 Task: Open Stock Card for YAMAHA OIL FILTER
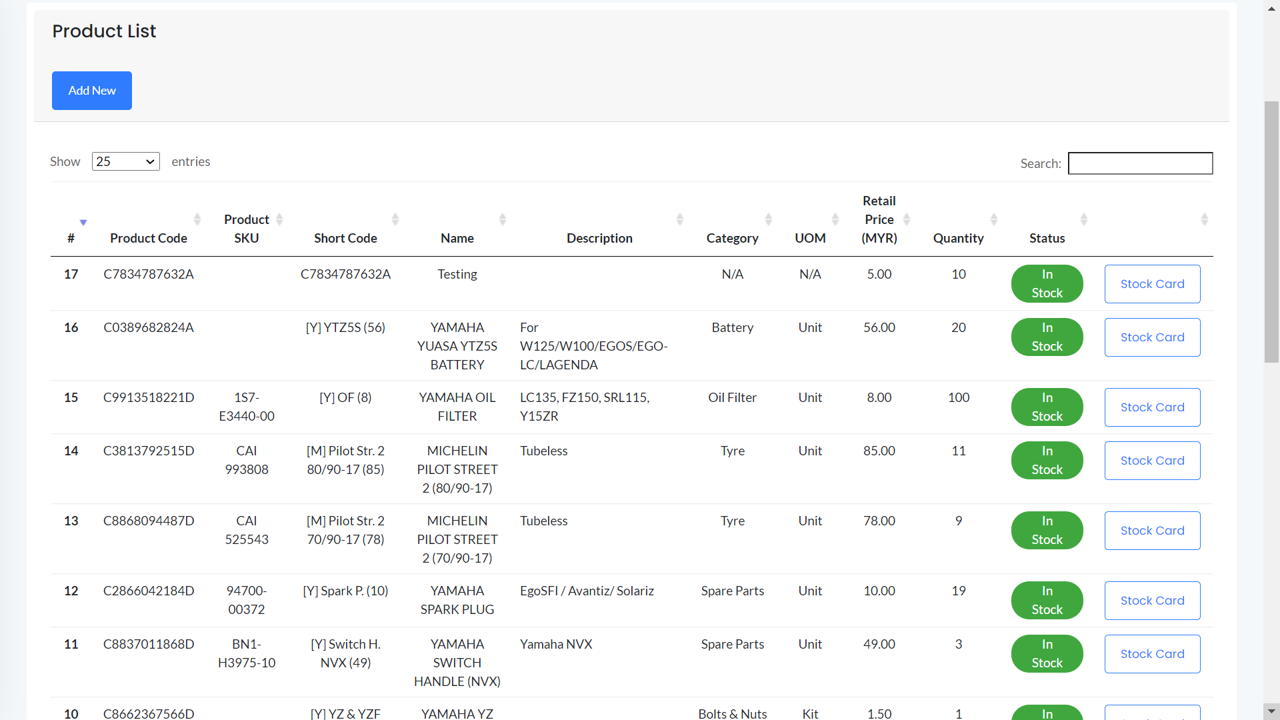pyautogui.click(x=1152, y=407)
